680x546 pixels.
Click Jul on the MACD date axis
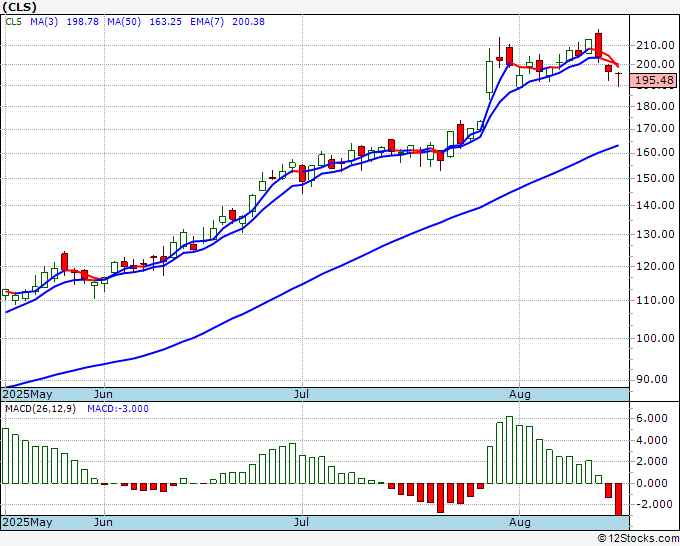click(x=301, y=522)
